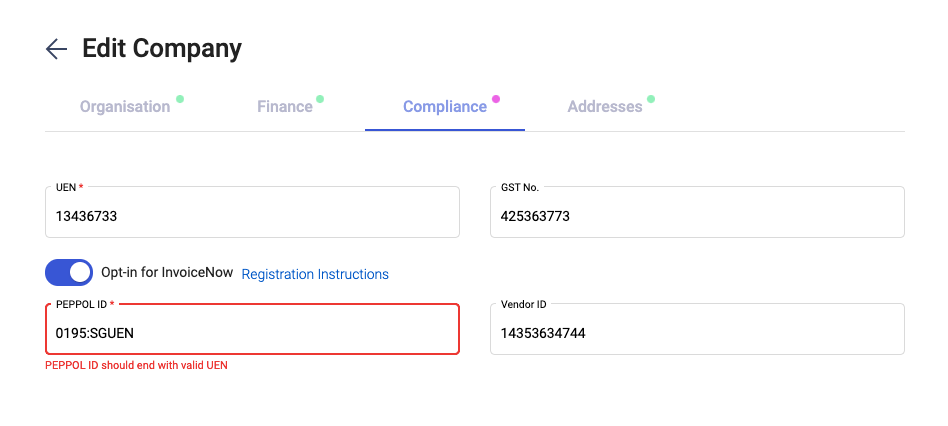
Task: Switch to the Organisation tab
Action: click(x=125, y=107)
